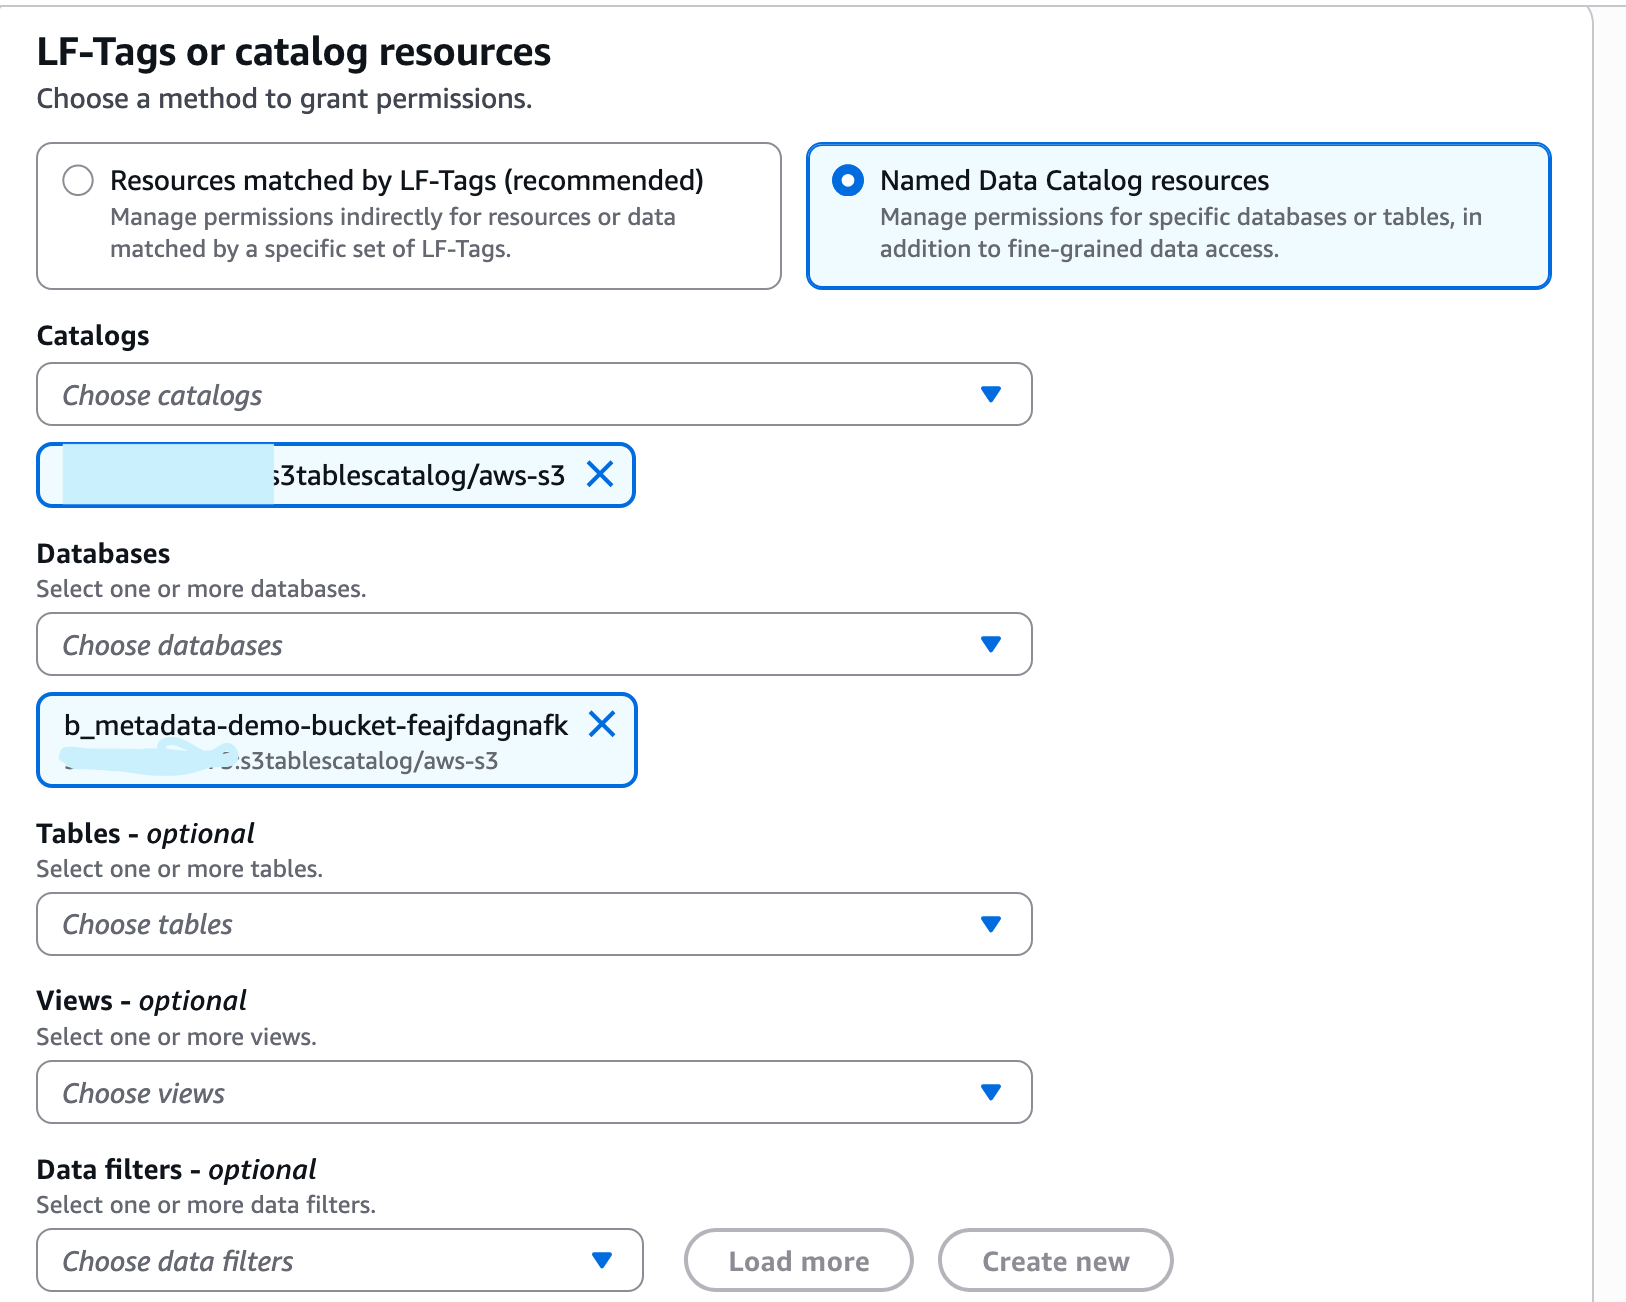Open the Choose catalogs dropdown
This screenshot has height=1302, width=1626.
tap(500, 395)
